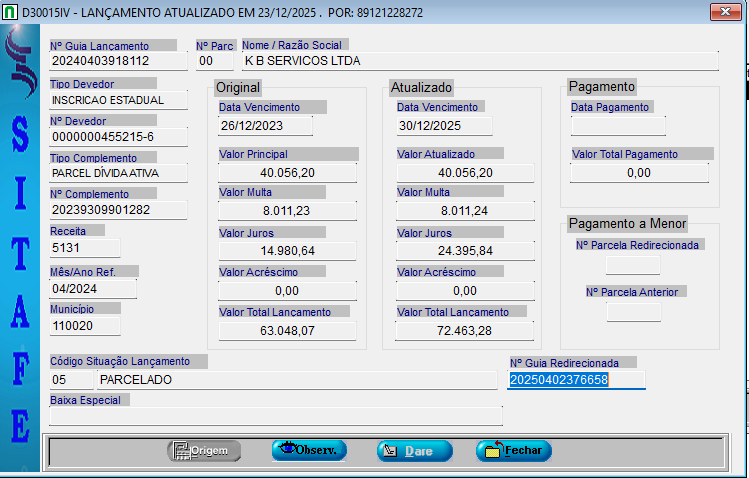Click the Nº Parcela Redirecionada field
This screenshot has height=478, width=749.
click(x=633, y=265)
